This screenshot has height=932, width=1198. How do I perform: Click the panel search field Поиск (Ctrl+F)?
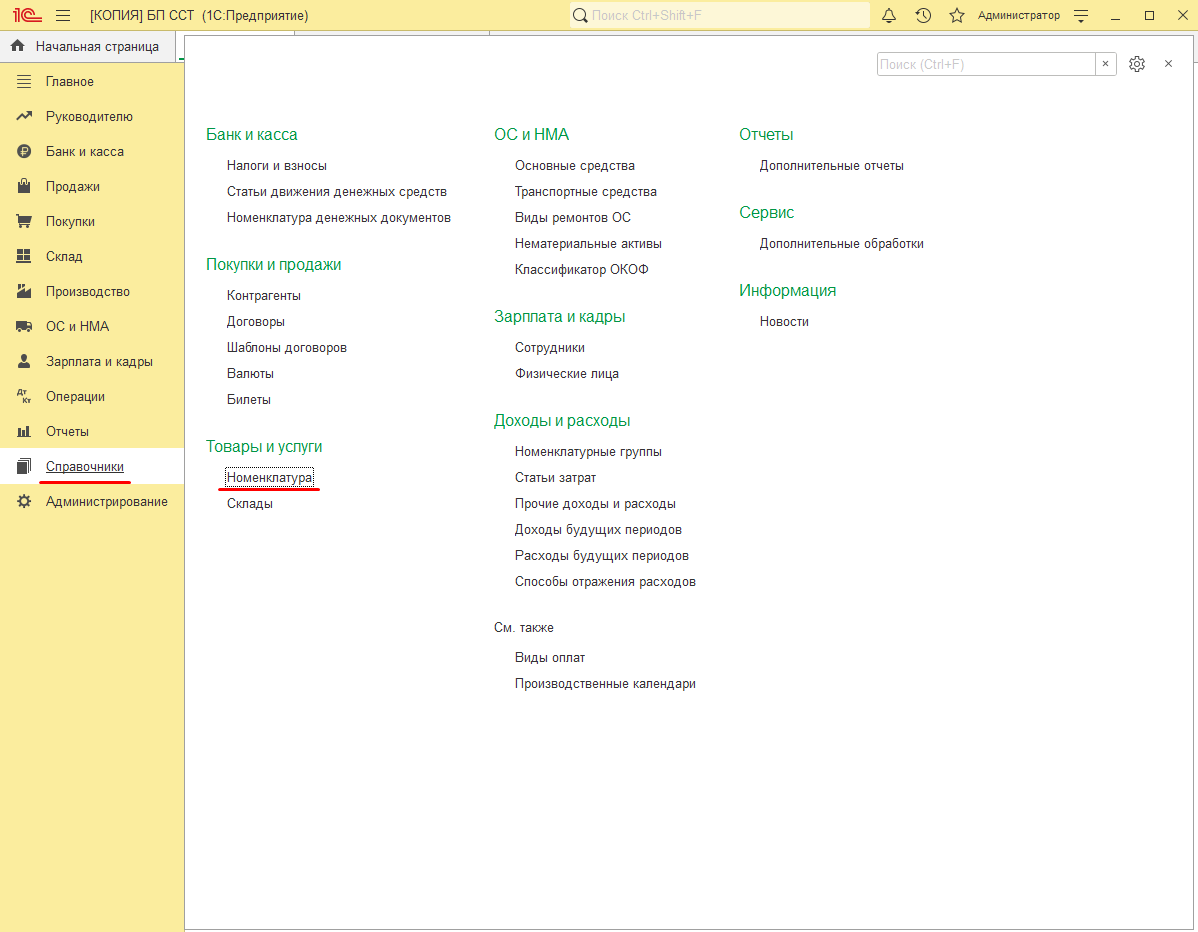[x=986, y=64]
